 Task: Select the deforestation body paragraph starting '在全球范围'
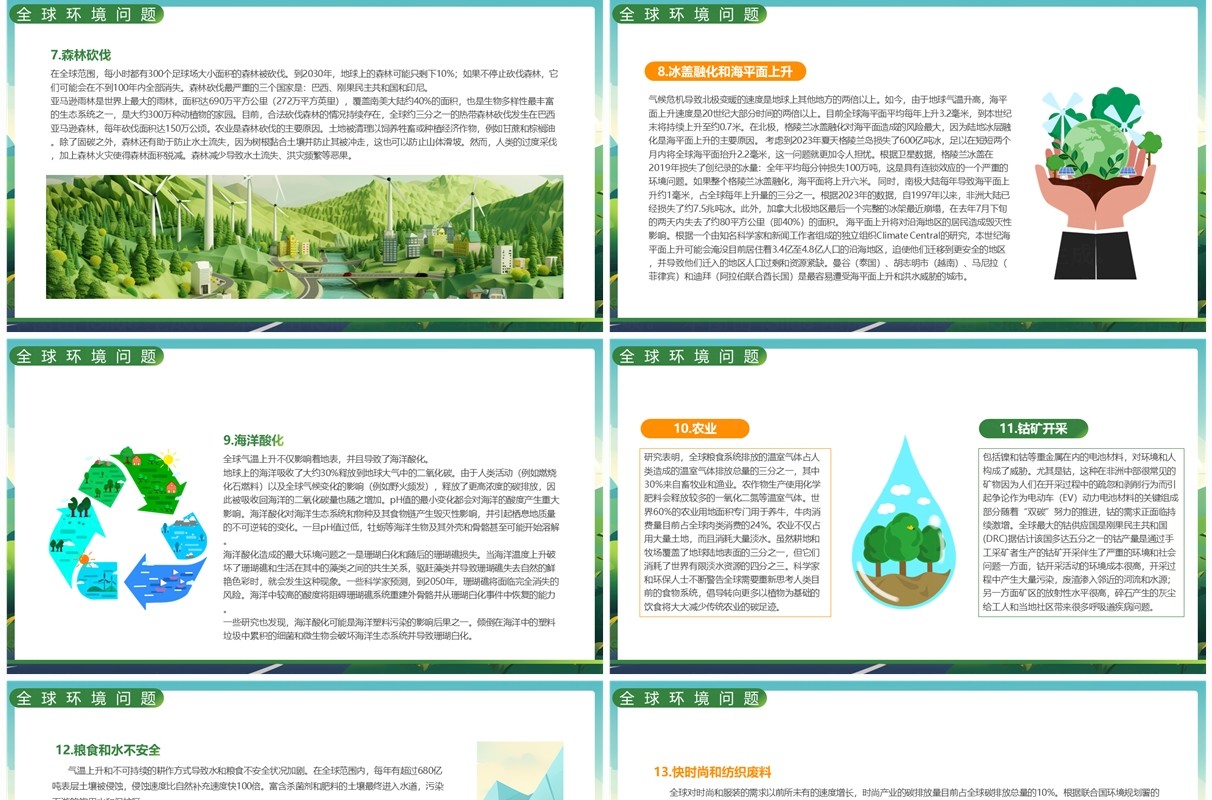pyautogui.click(x=304, y=114)
